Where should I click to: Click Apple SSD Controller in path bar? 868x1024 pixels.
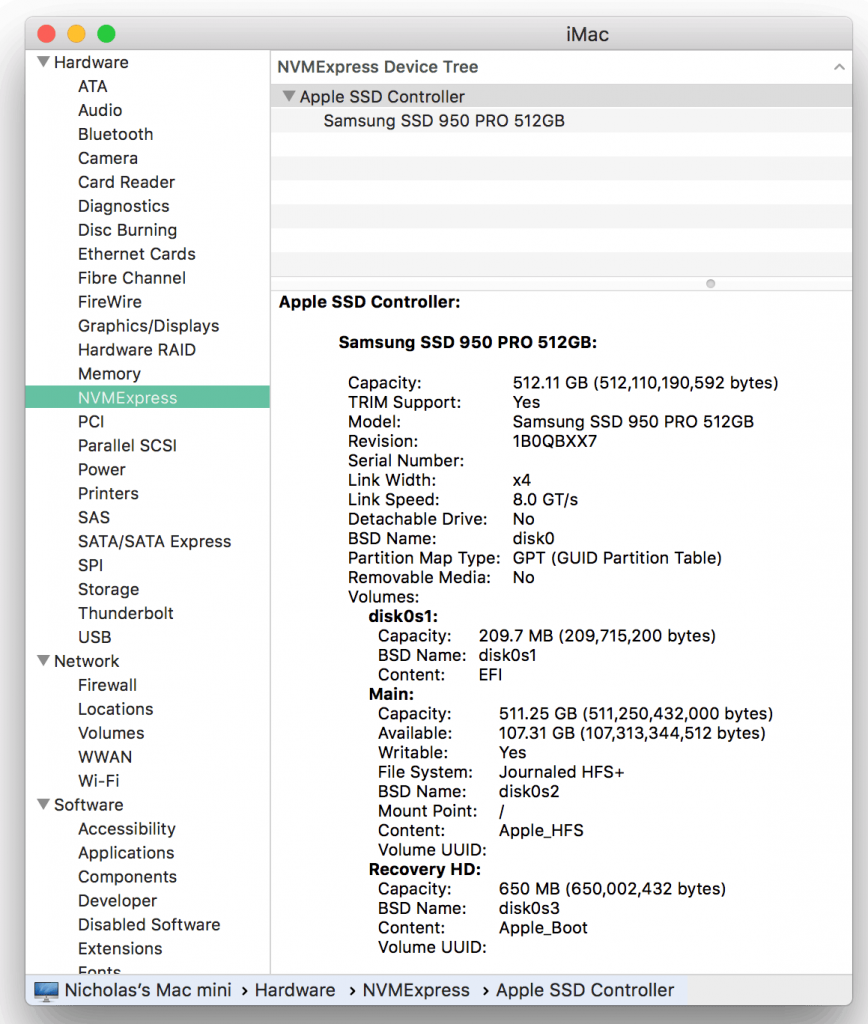(x=585, y=990)
